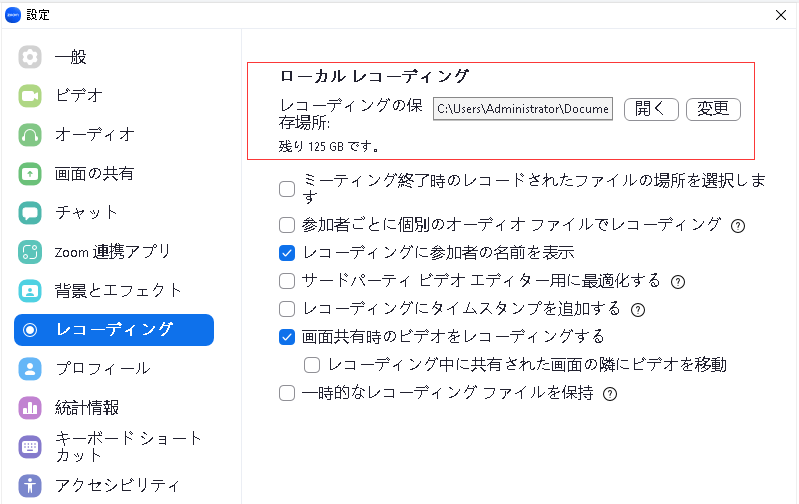Screen dimensions: 799x504
Task: Select the Zoom連携アプリ icon
Action: [30, 252]
